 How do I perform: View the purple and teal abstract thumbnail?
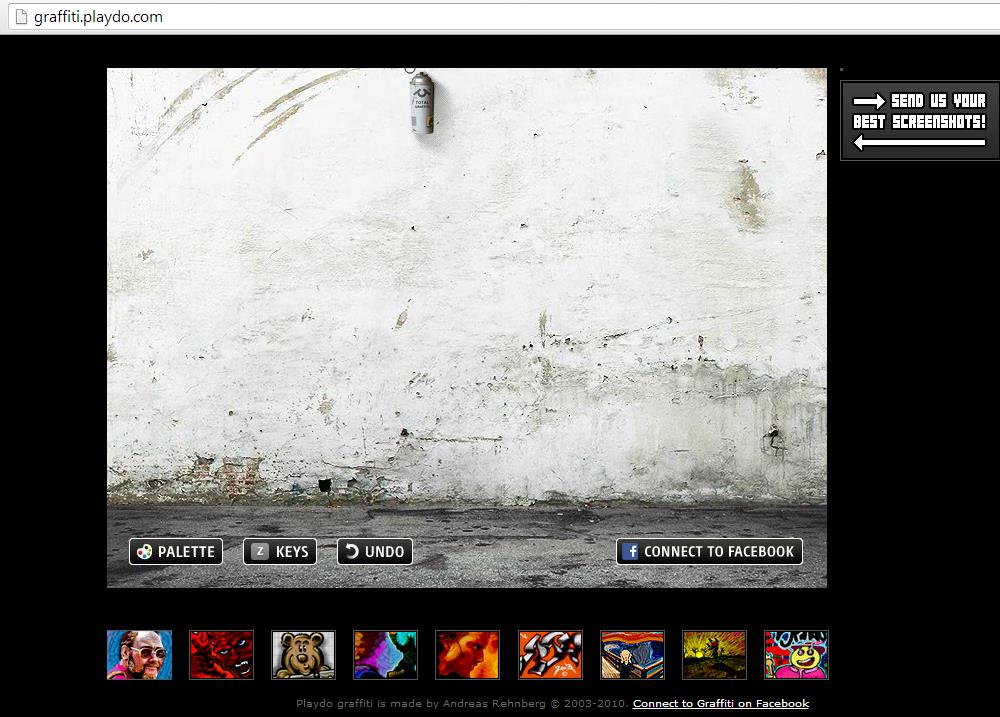(x=385, y=655)
